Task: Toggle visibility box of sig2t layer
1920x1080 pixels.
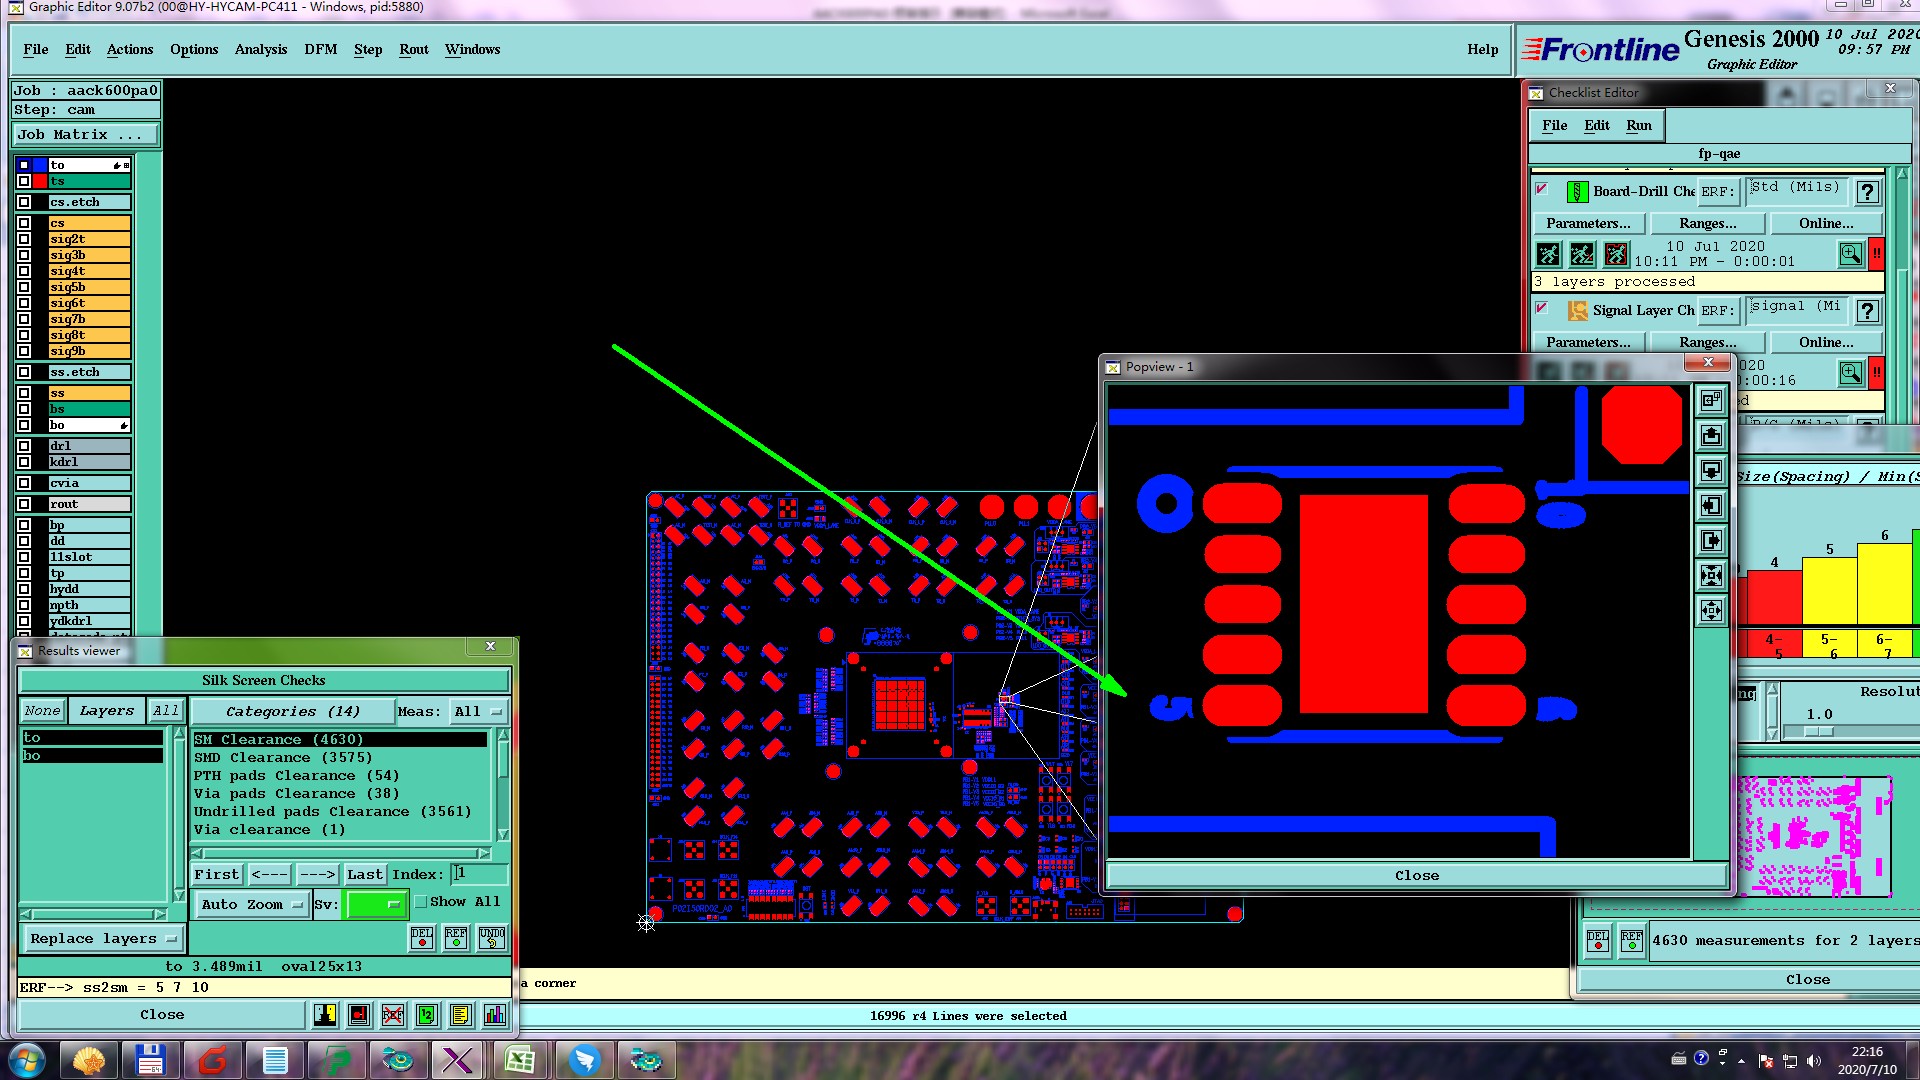Action: pos(24,239)
